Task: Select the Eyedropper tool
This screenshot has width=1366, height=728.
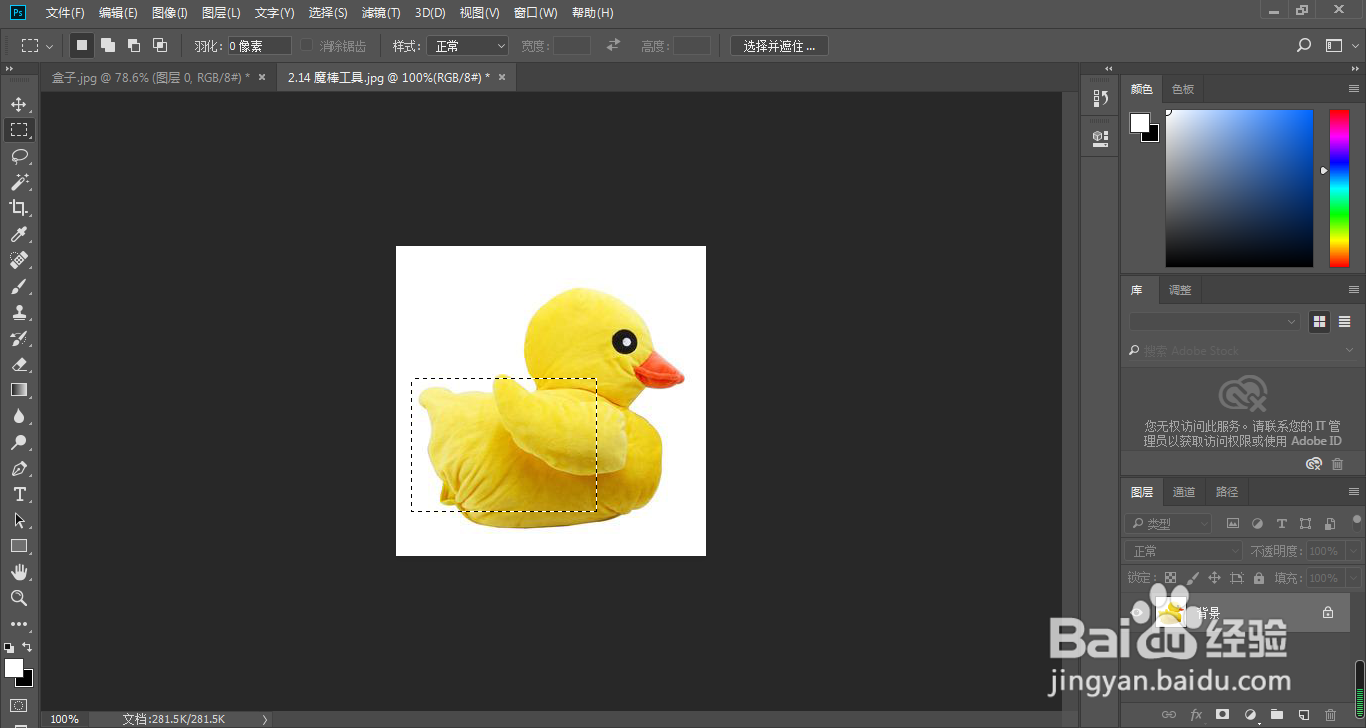Action: coord(19,234)
